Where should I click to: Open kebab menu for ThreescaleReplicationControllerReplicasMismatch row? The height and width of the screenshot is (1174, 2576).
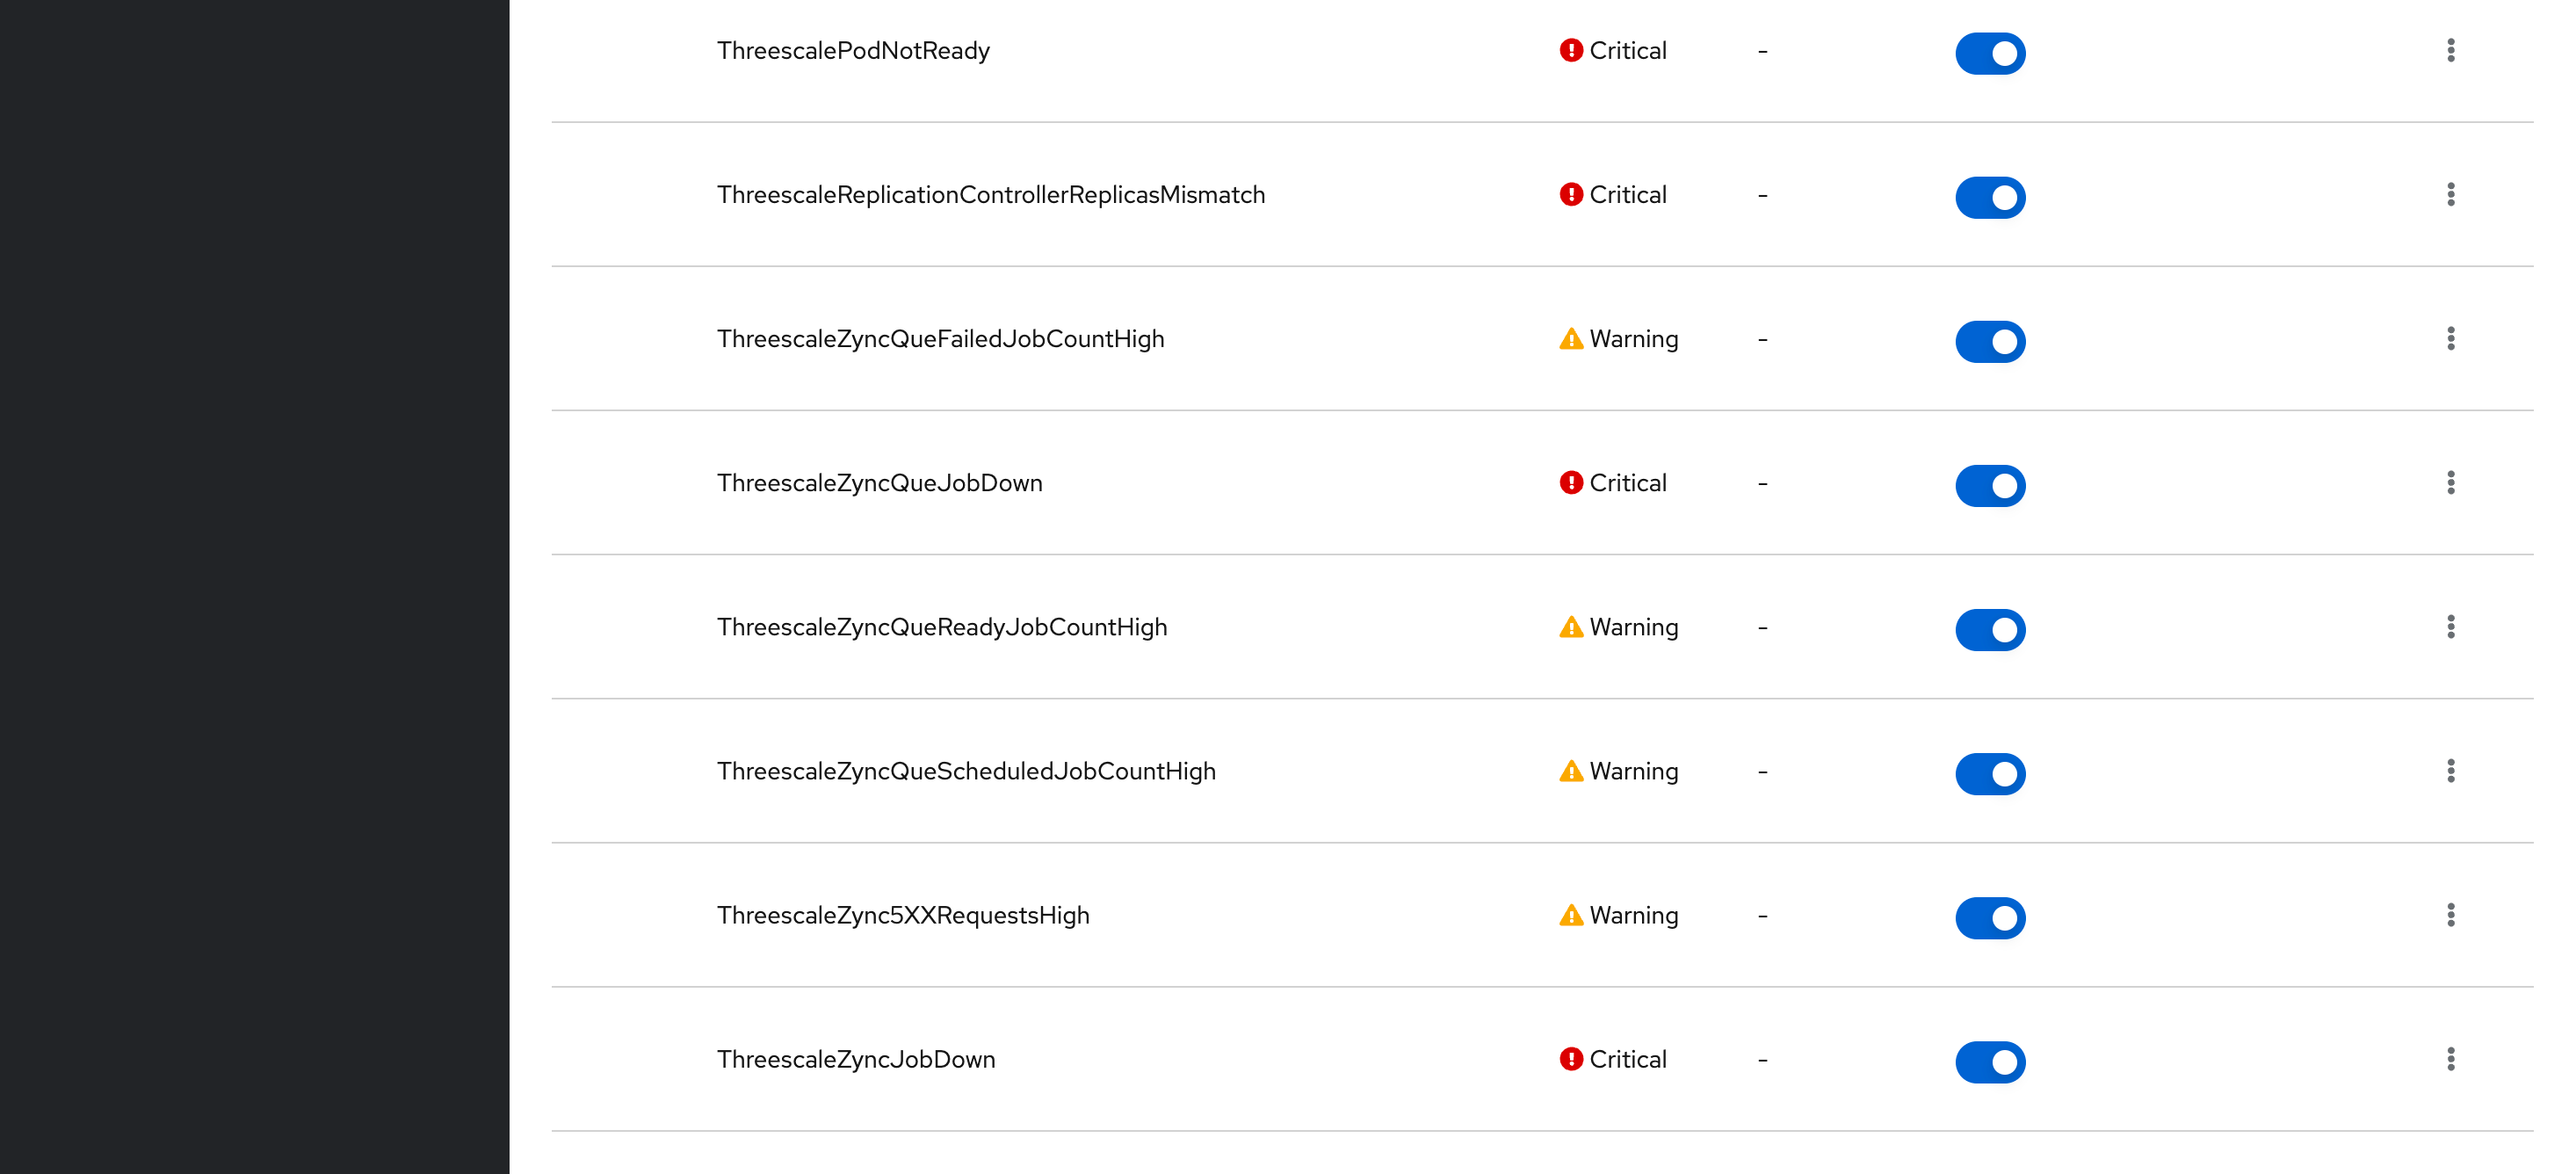2450,195
